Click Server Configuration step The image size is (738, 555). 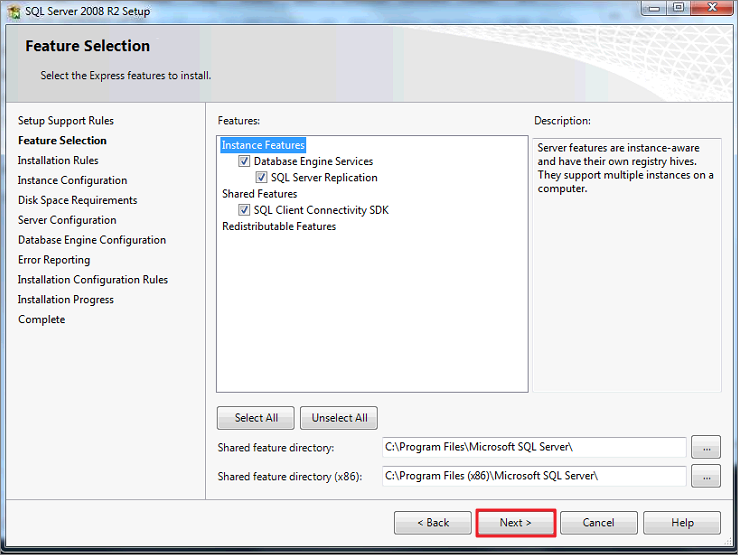(x=67, y=220)
